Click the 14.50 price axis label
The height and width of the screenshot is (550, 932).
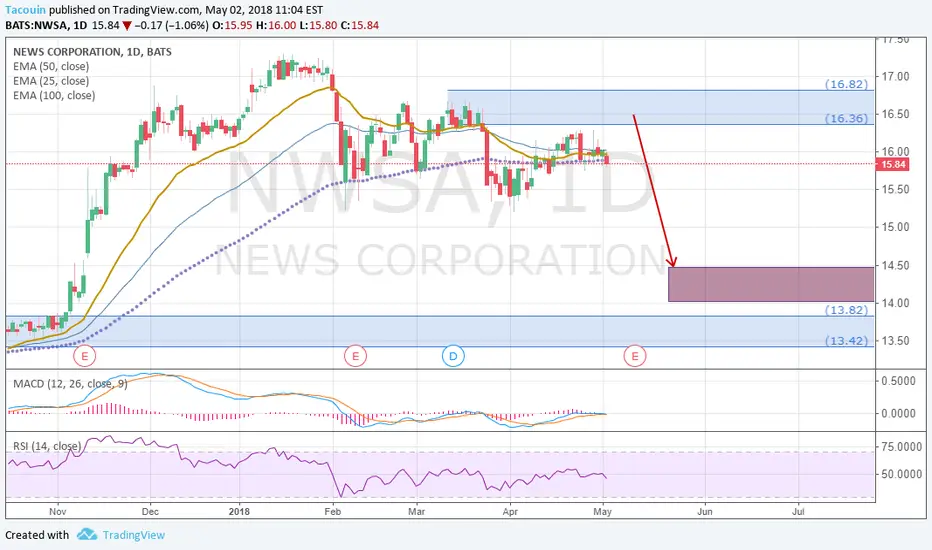point(895,265)
